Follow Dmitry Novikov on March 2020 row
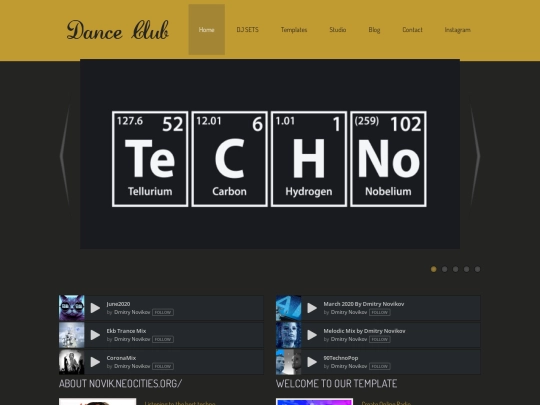This screenshot has width=540, height=405. [x=380, y=312]
